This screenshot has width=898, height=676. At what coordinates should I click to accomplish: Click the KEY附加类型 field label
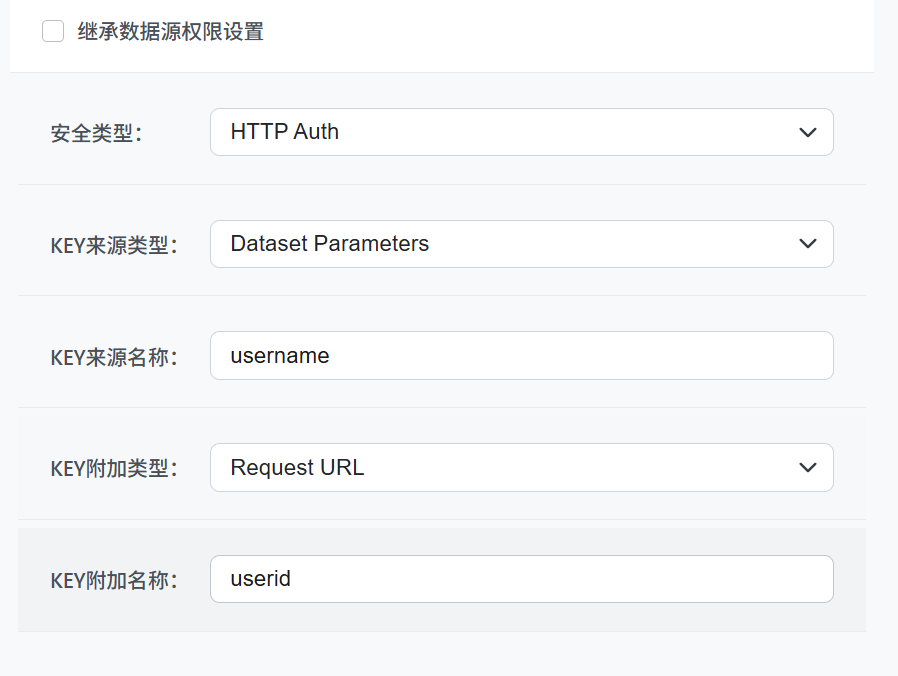pos(113,469)
